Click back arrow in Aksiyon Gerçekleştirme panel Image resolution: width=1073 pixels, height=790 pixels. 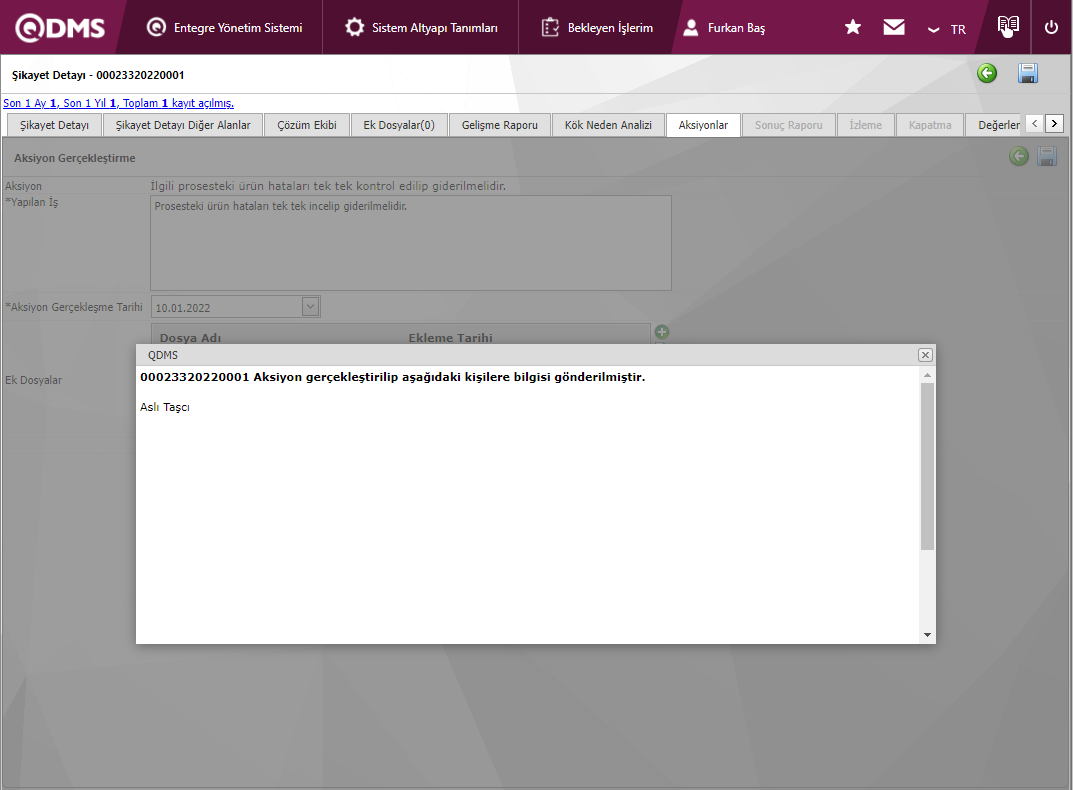pos(1019,157)
